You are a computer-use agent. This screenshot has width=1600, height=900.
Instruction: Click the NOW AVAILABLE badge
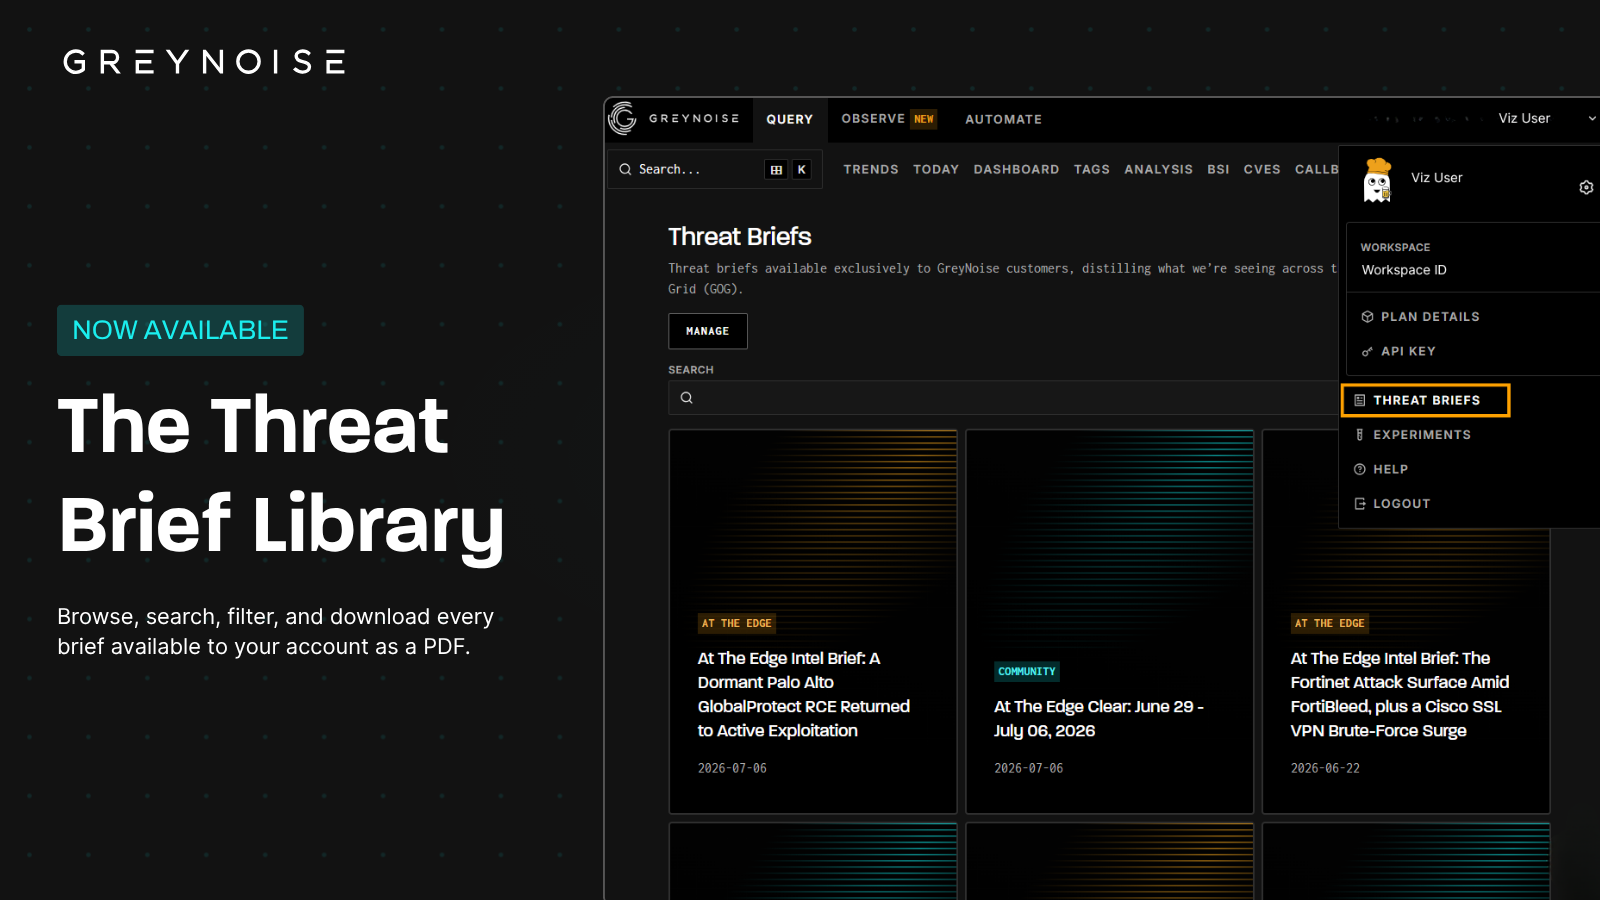click(x=180, y=330)
